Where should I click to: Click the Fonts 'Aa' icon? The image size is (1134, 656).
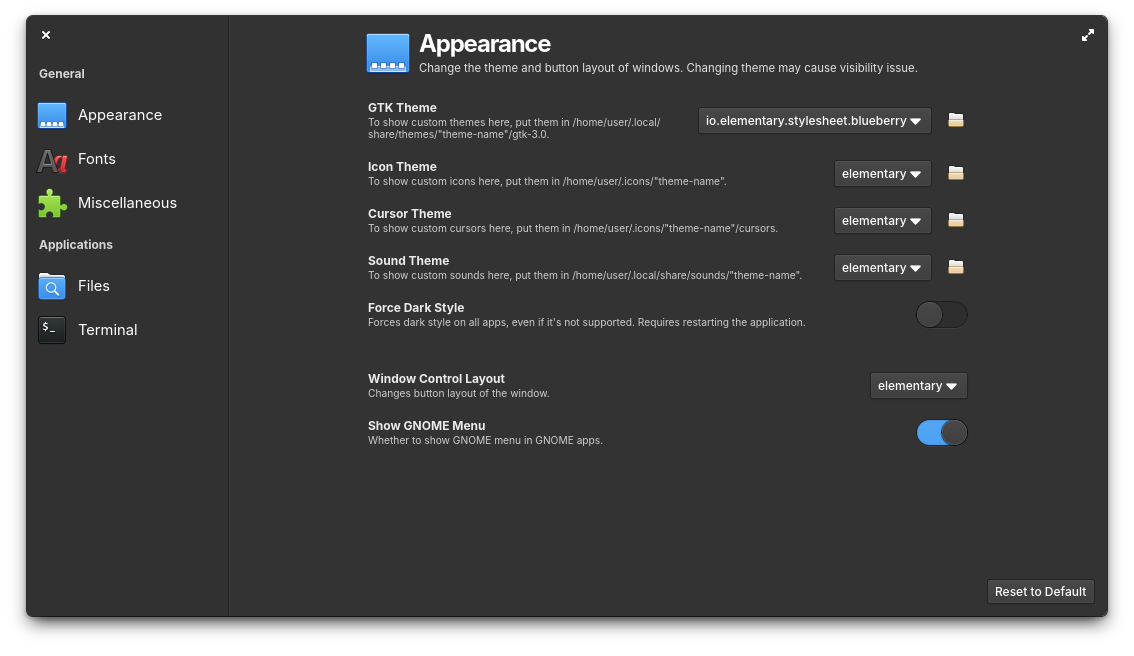pyautogui.click(x=52, y=160)
